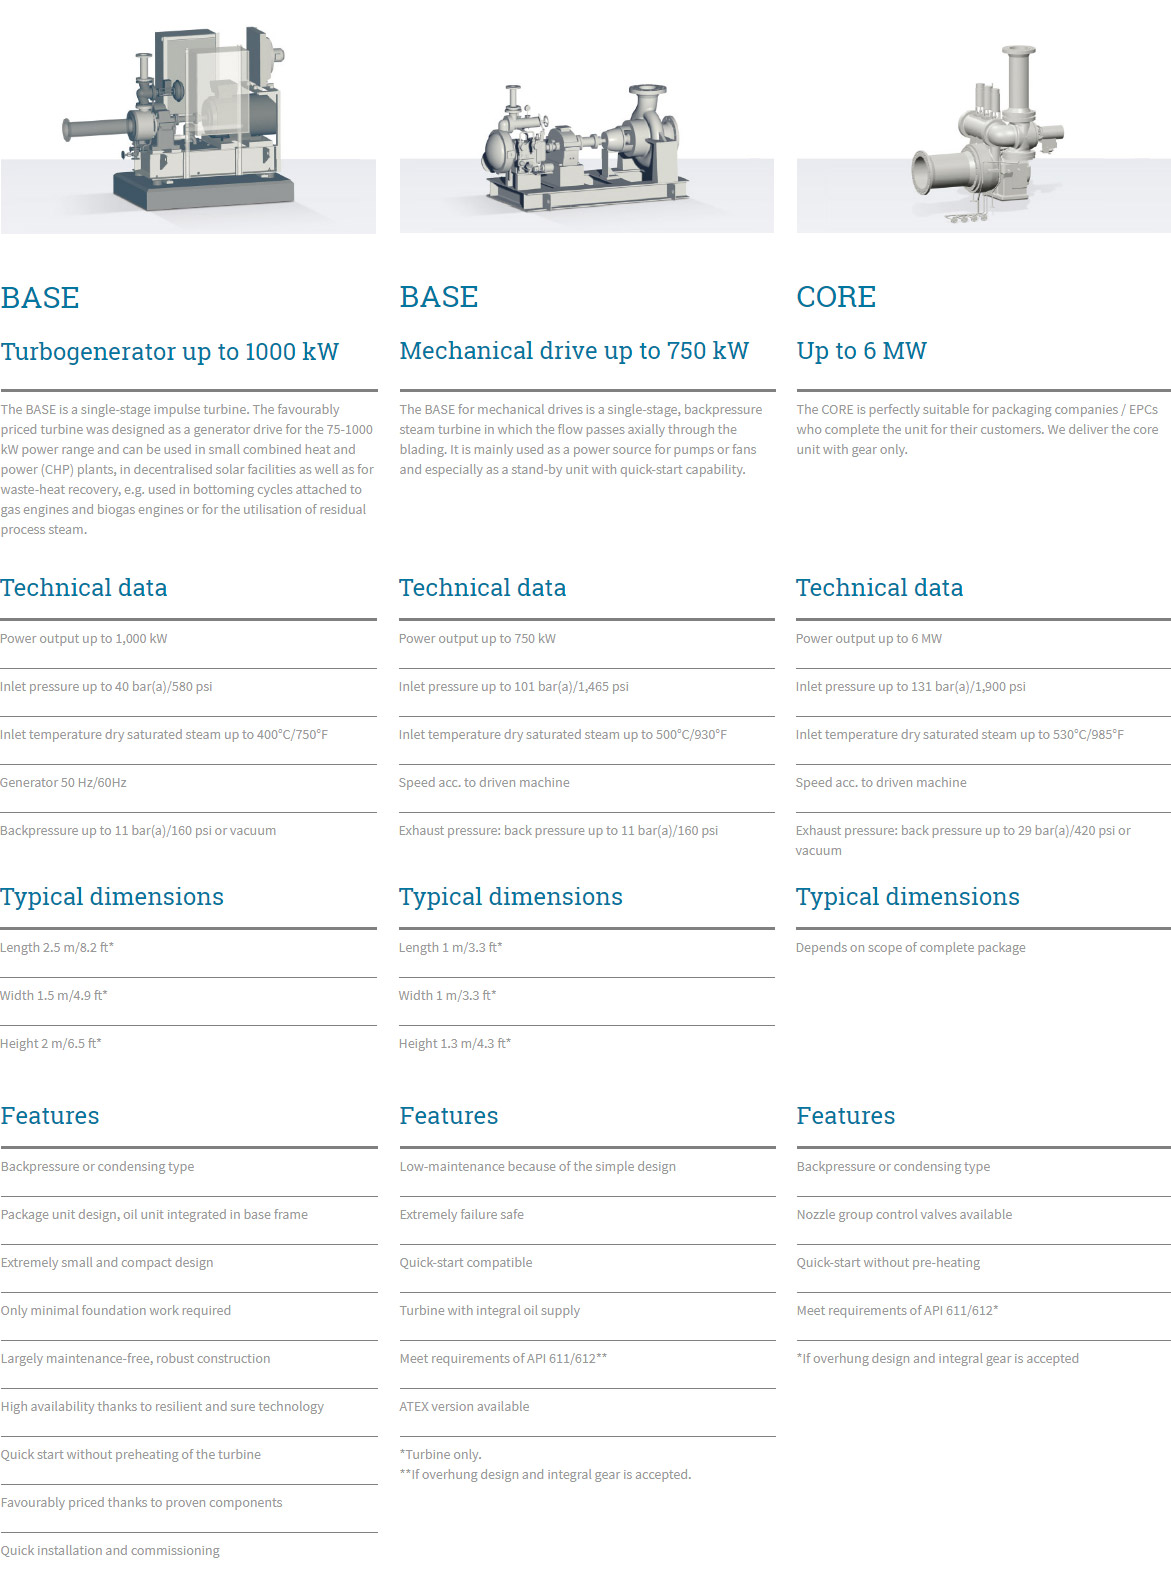Select 'High availability thanks to resilient' feature
The image size is (1171, 1576).
163,1407
